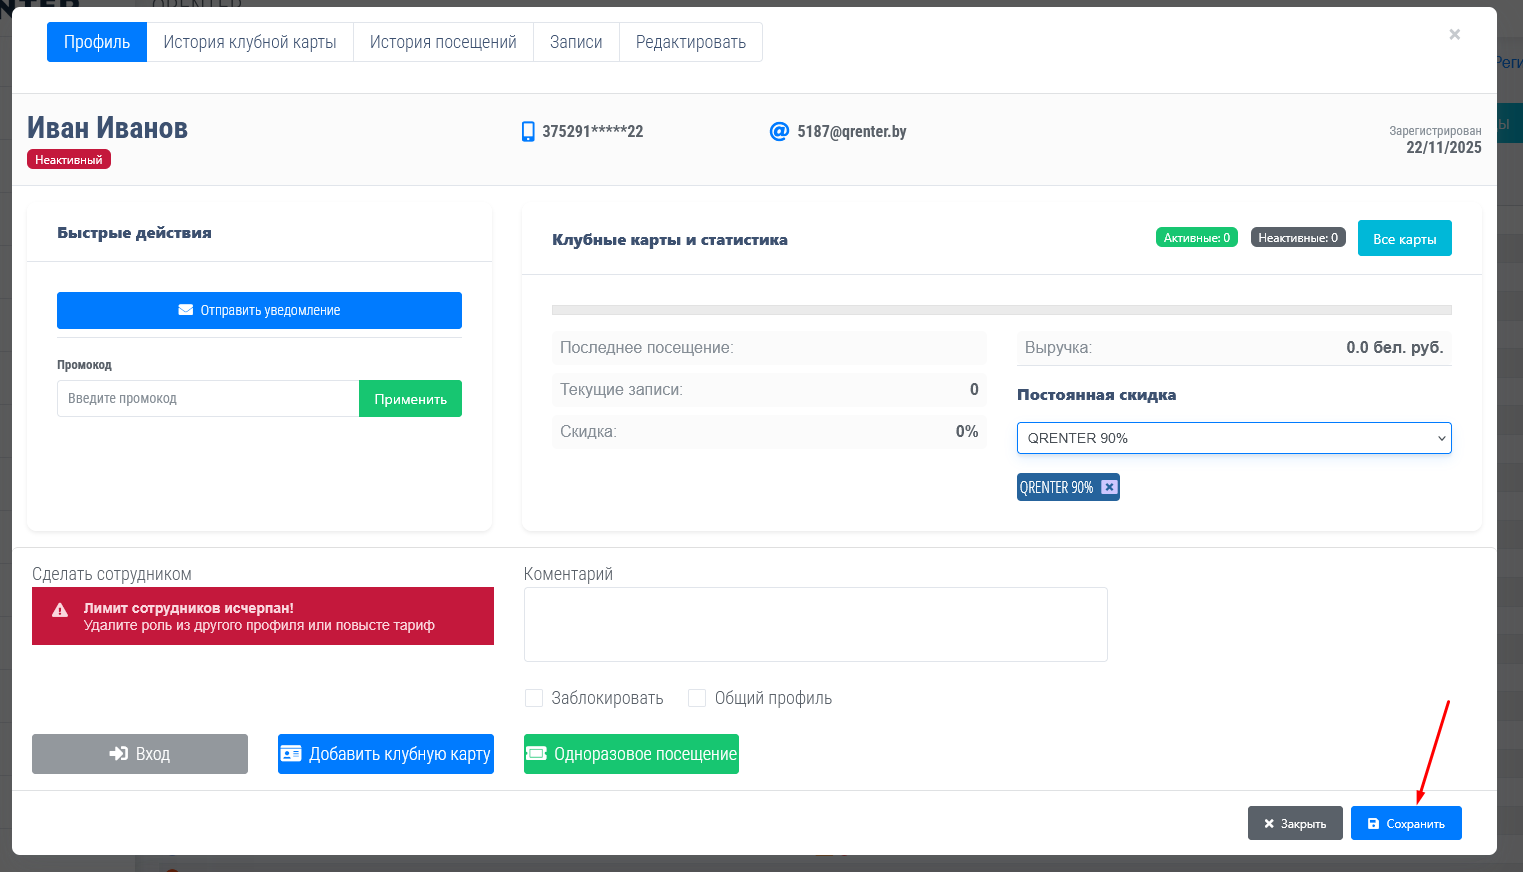
Task: Click the @ email icon
Action: pyautogui.click(x=779, y=132)
